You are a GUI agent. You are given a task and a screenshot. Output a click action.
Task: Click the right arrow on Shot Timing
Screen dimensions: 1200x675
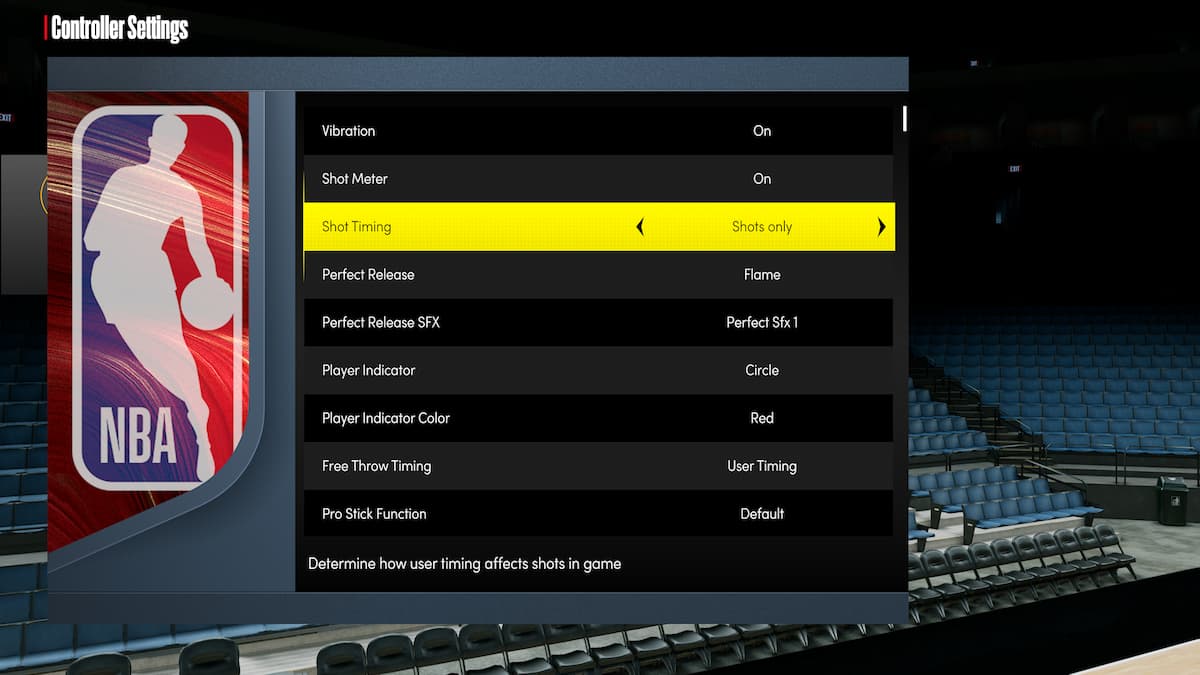[881, 227]
